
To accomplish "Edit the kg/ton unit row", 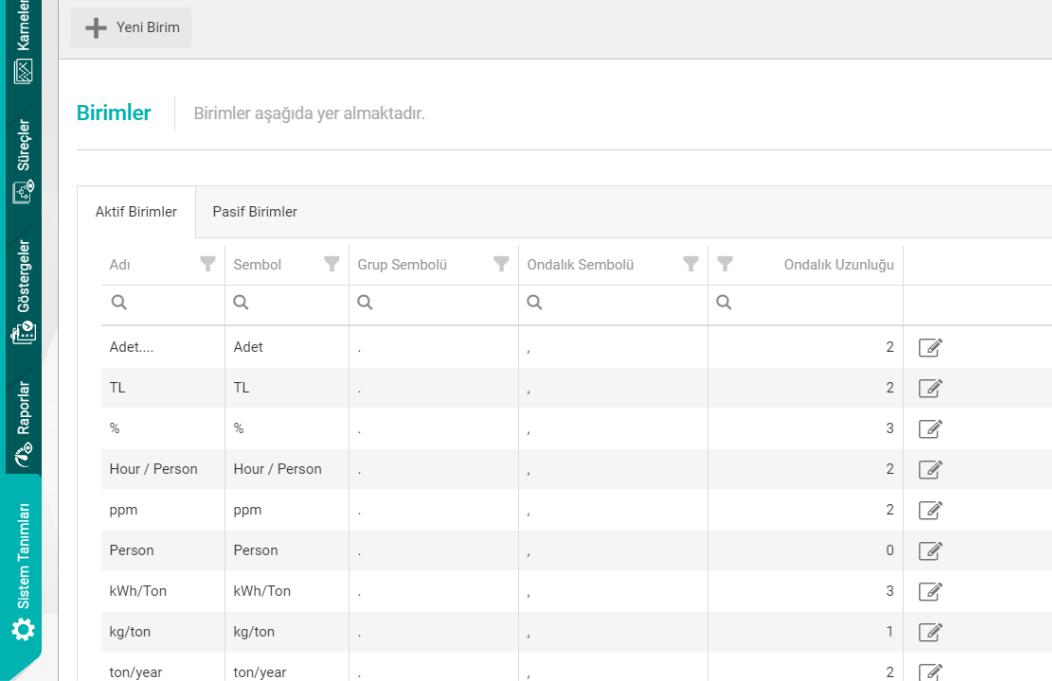I will (x=929, y=631).
